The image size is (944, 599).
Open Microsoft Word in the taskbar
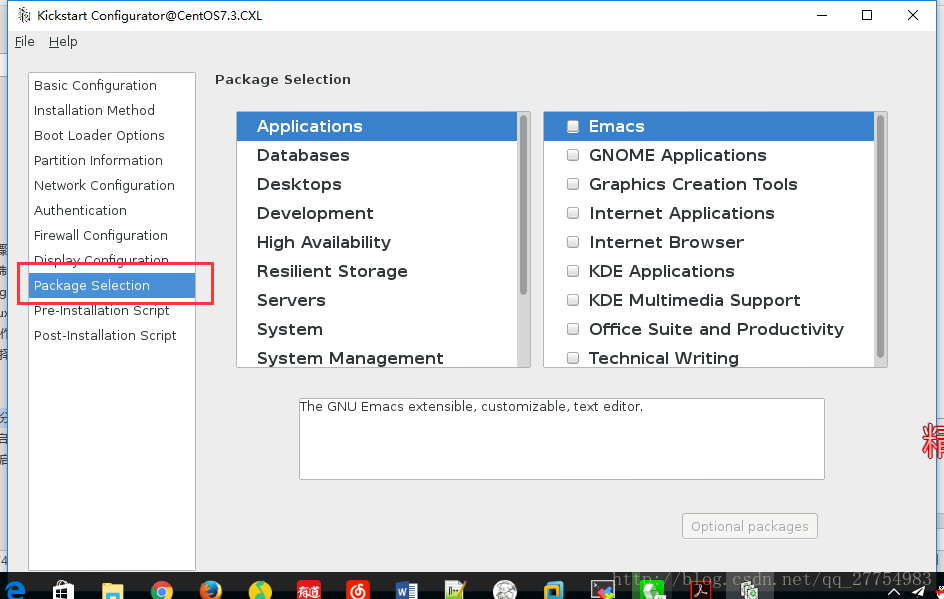(406, 590)
